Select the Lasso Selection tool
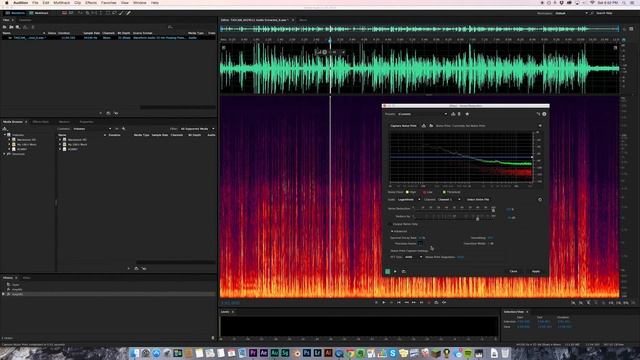Screen dimensions: 640x360 click(x=114, y=13)
